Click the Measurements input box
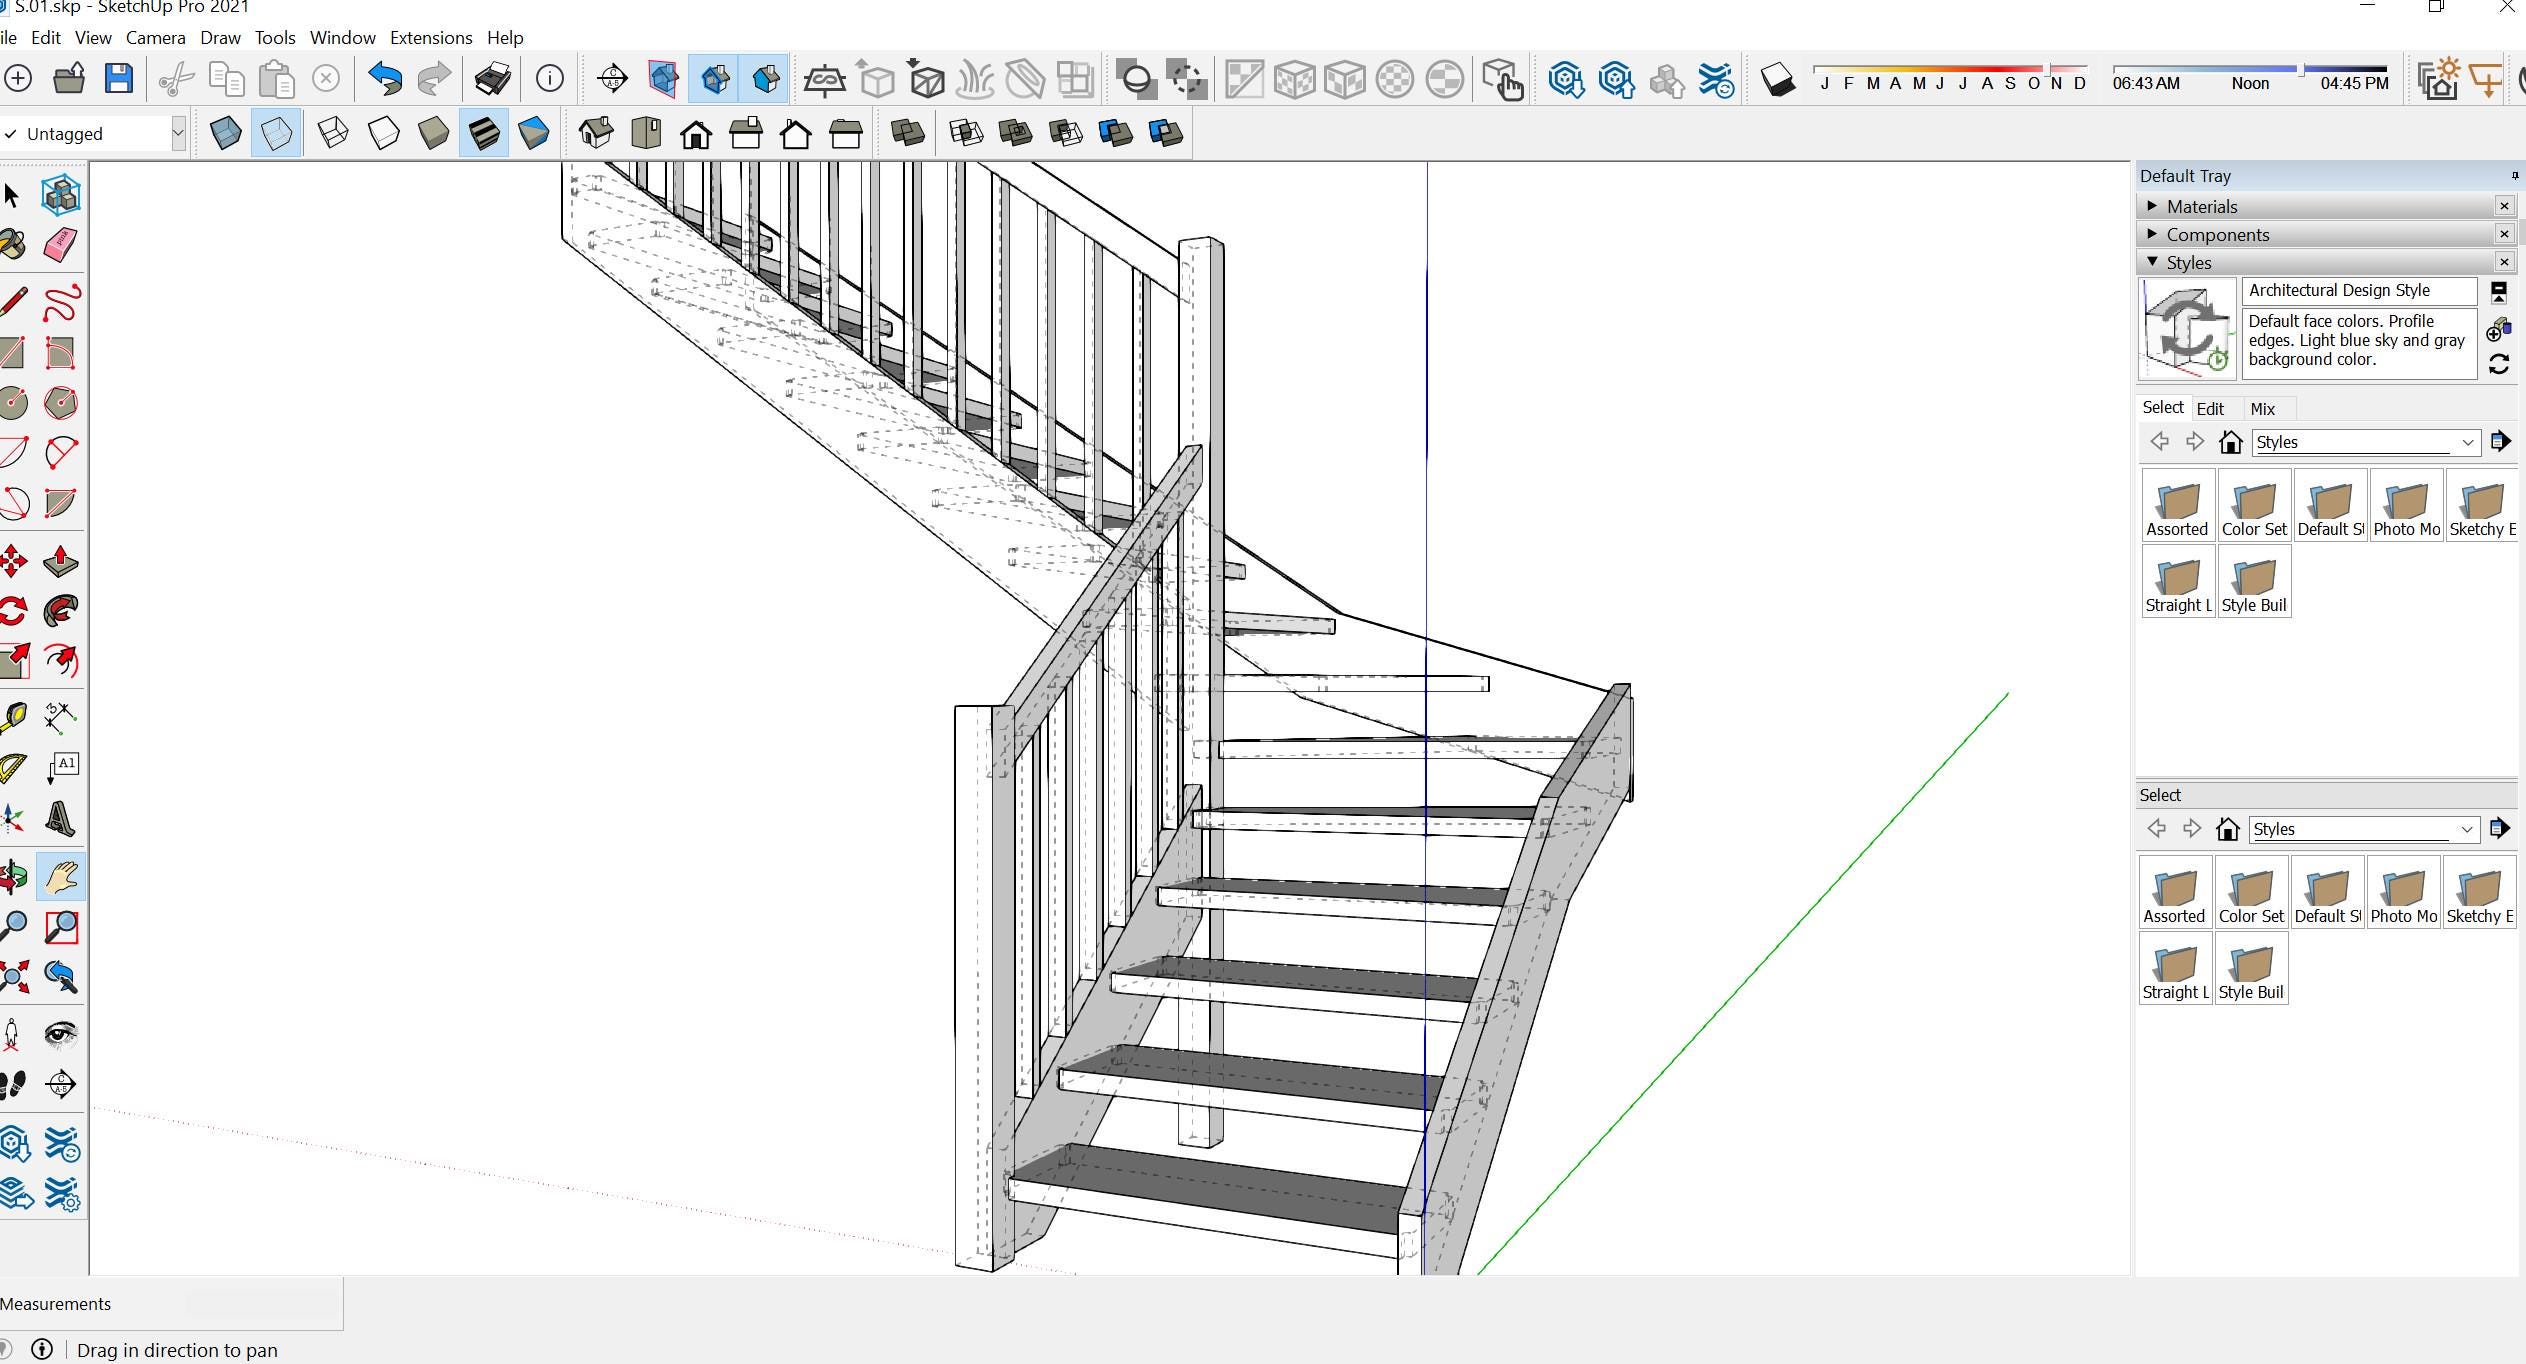The height and width of the screenshot is (1364, 2526). tap(264, 1303)
